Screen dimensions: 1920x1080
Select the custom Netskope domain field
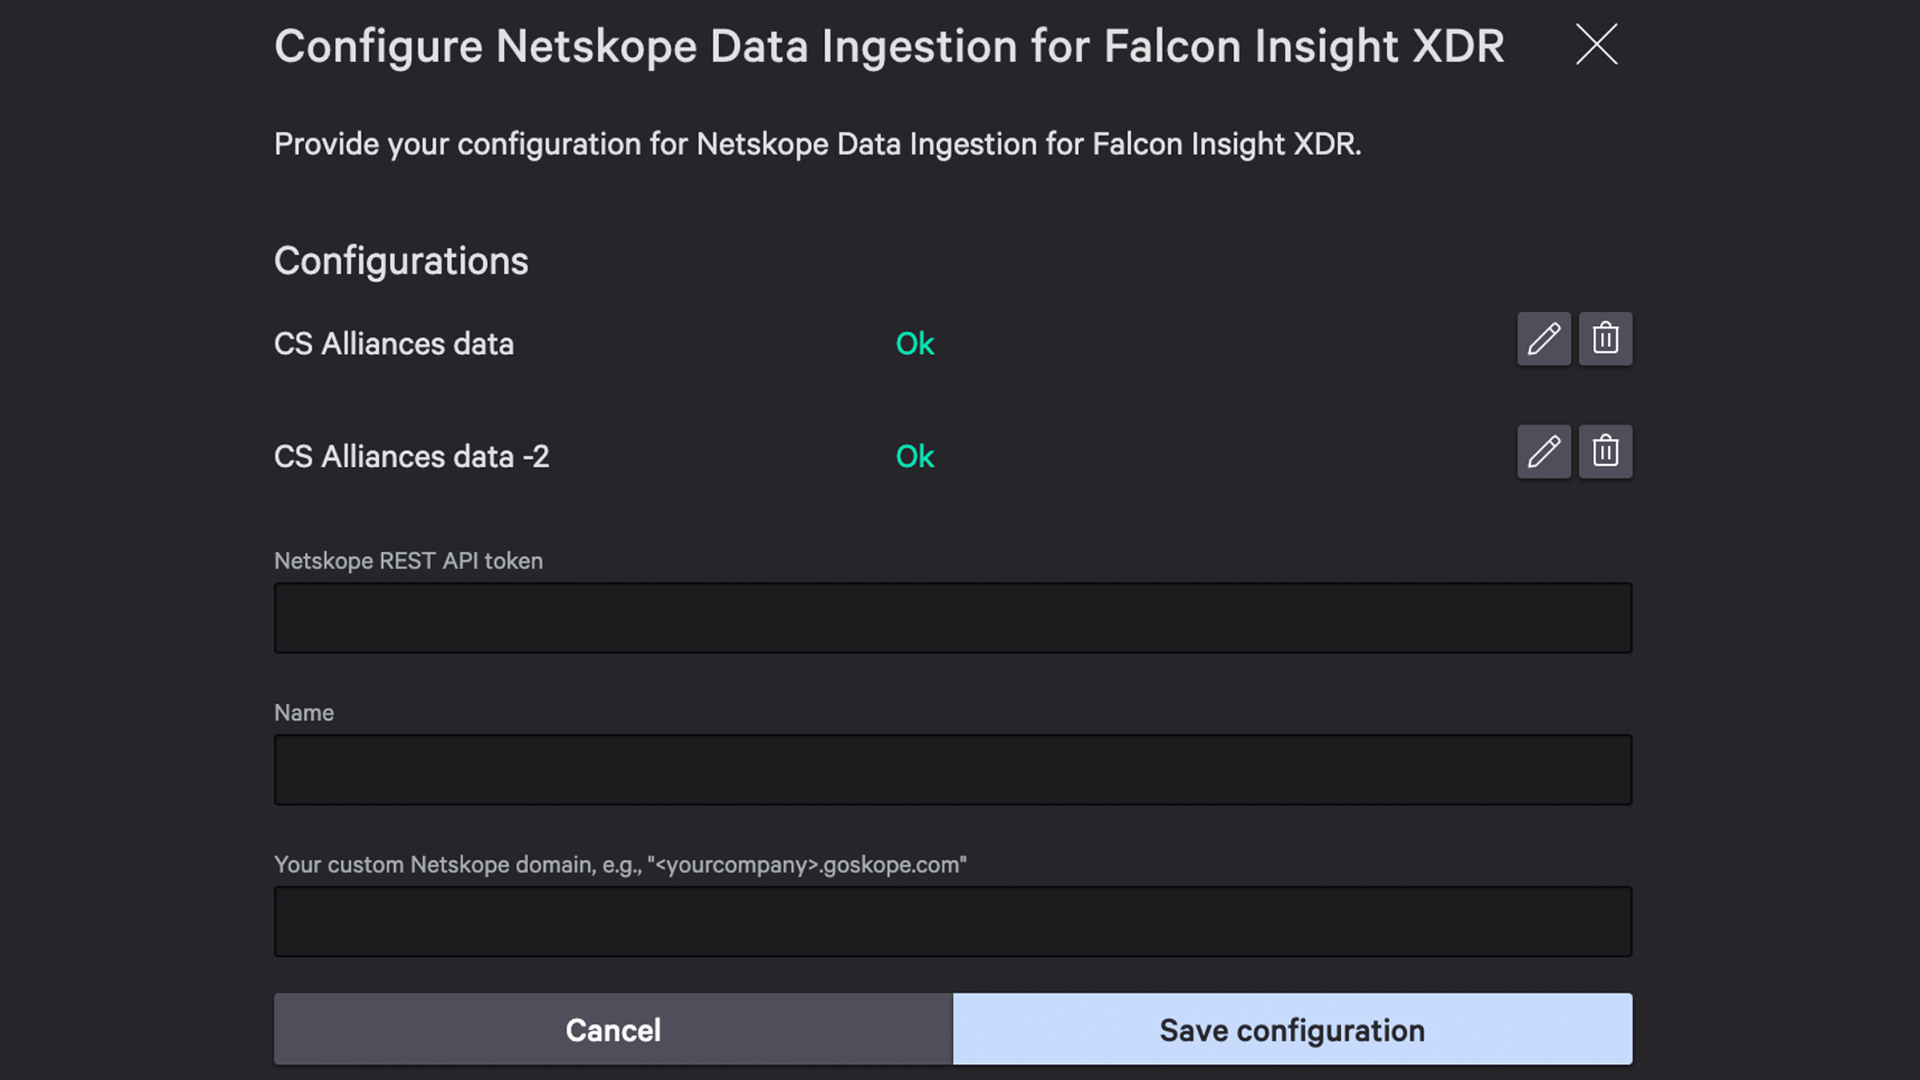point(952,922)
